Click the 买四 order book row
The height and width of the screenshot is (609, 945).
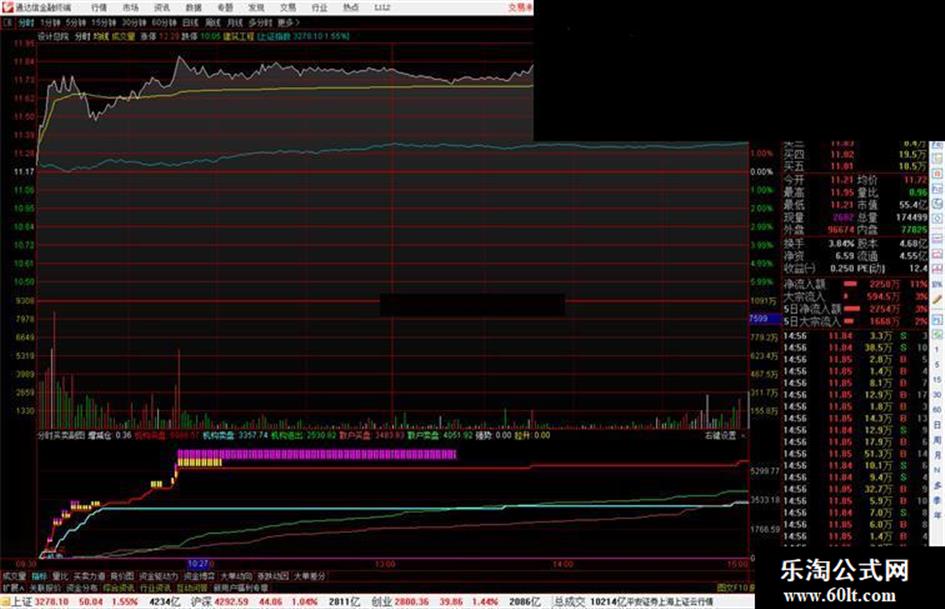click(855, 155)
